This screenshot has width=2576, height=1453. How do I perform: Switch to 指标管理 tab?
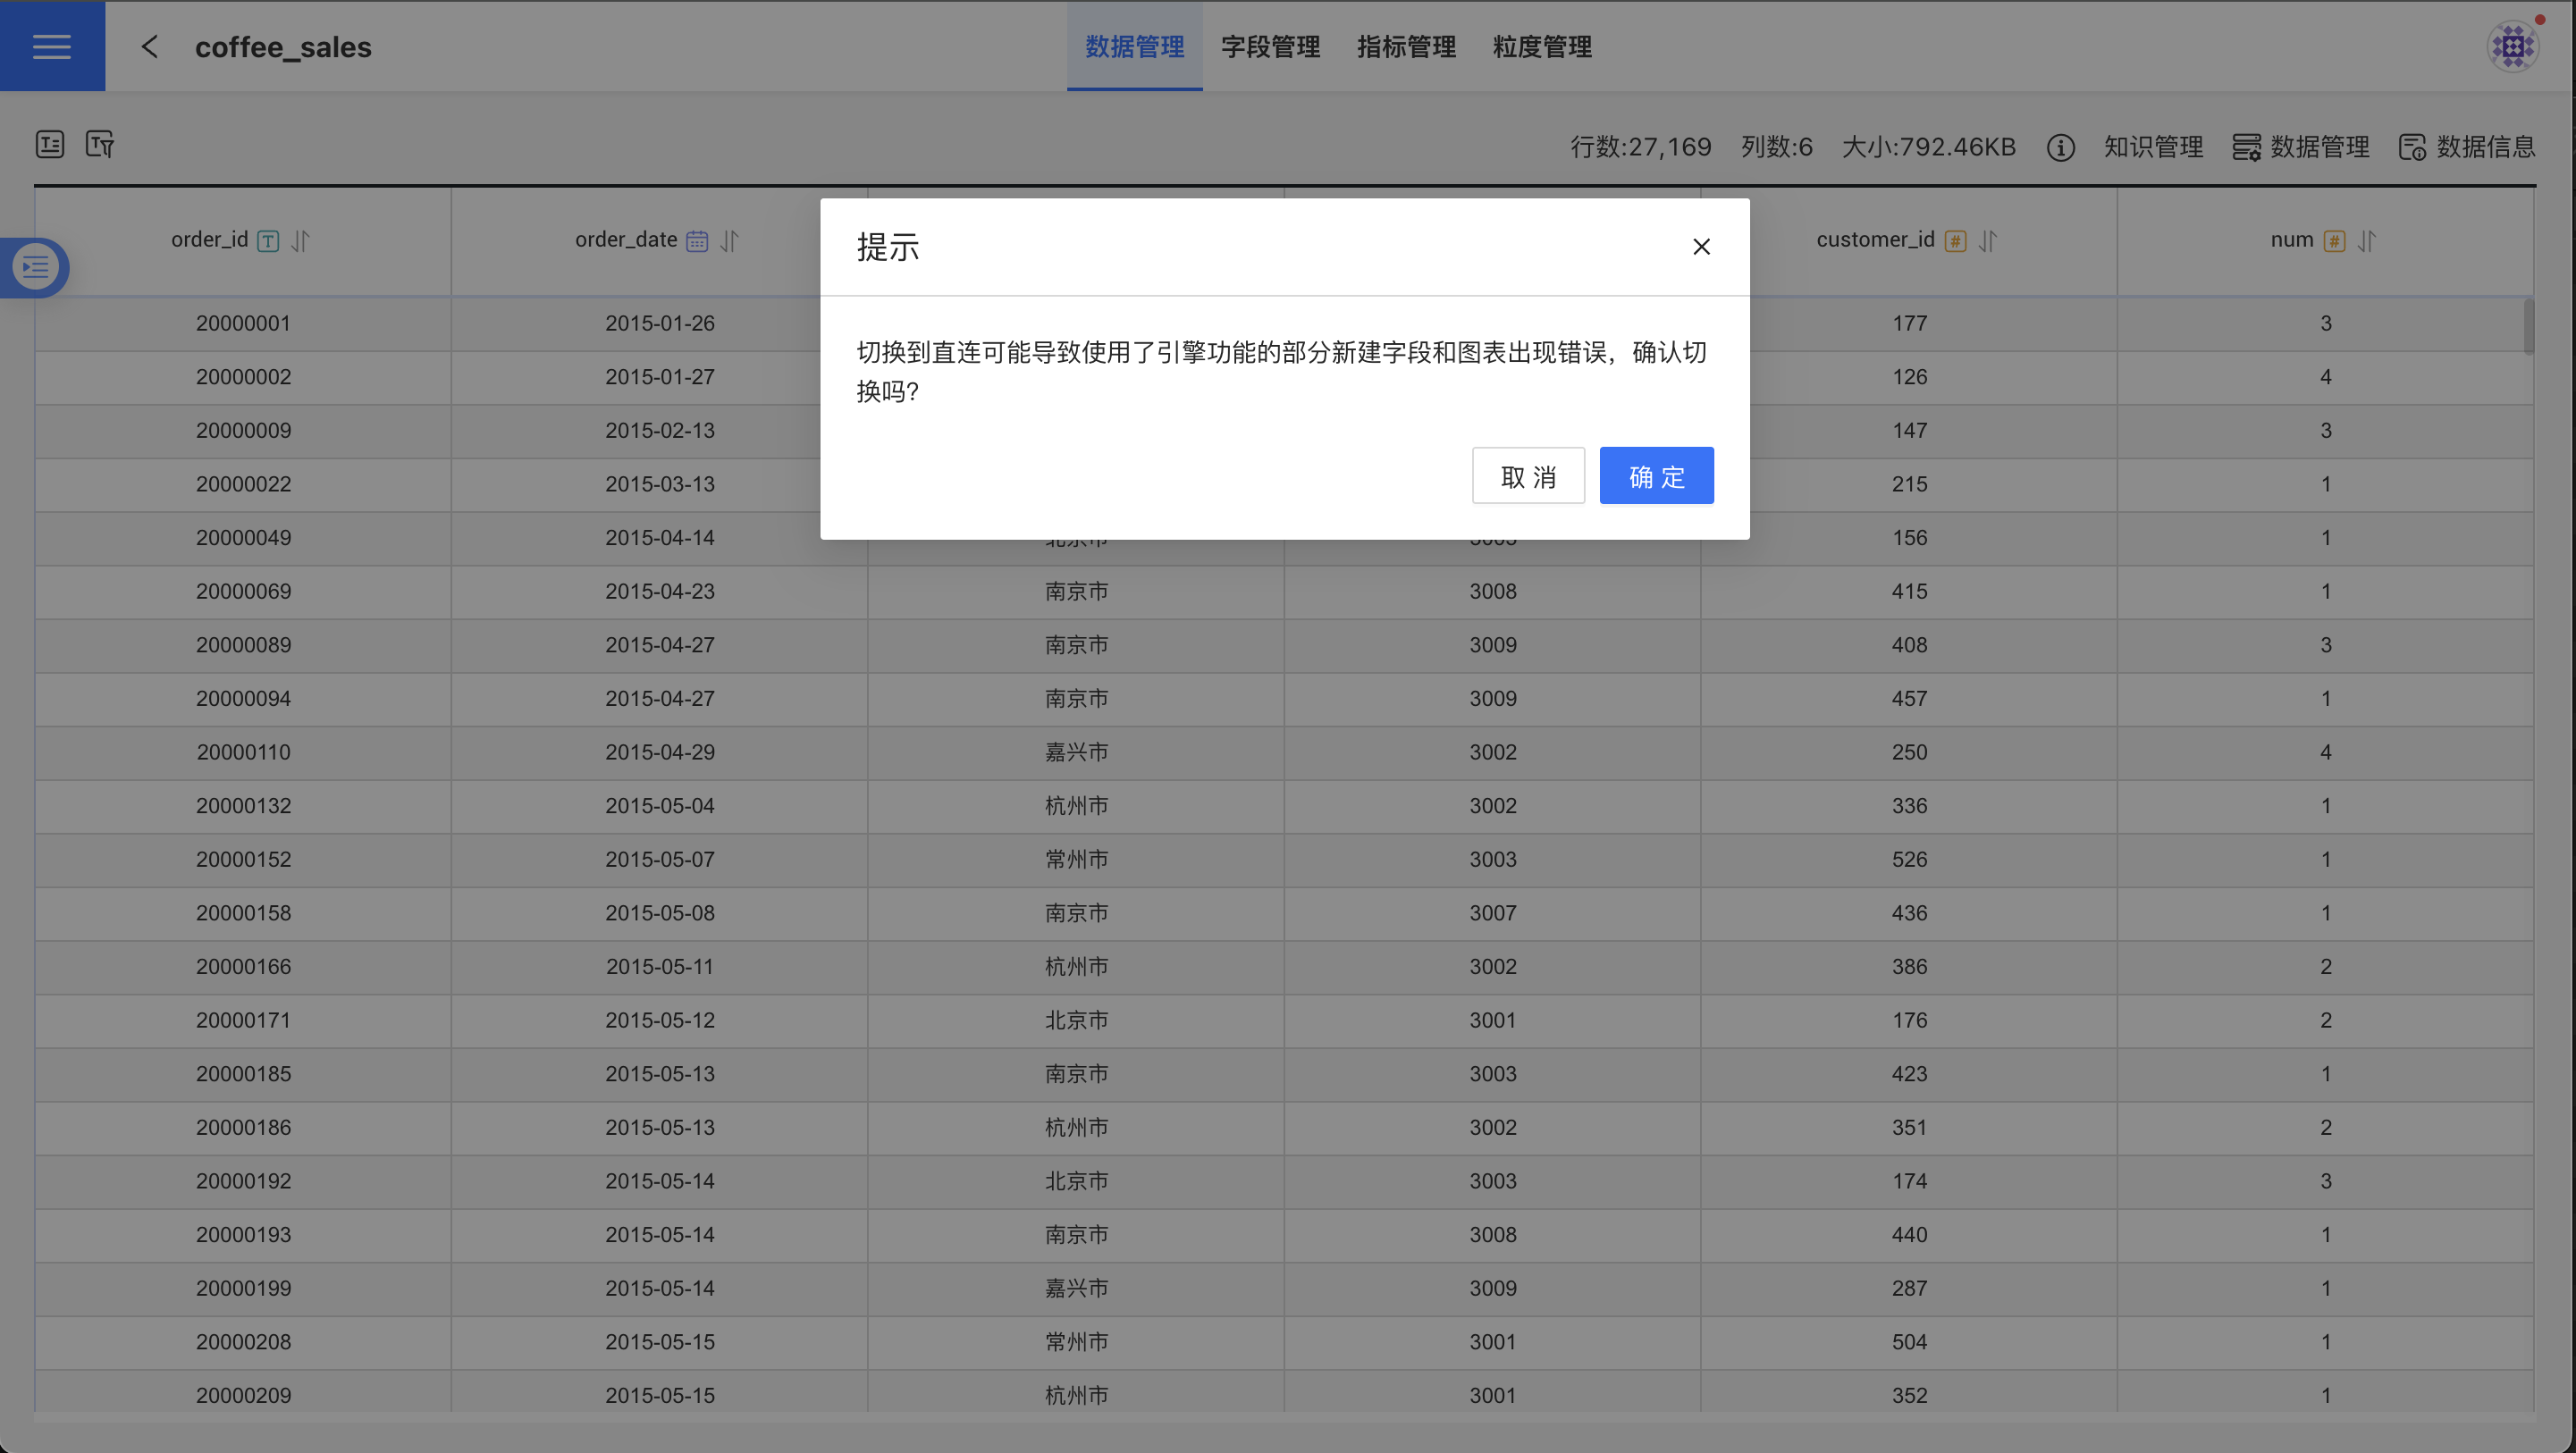pyautogui.click(x=1406, y=46)
